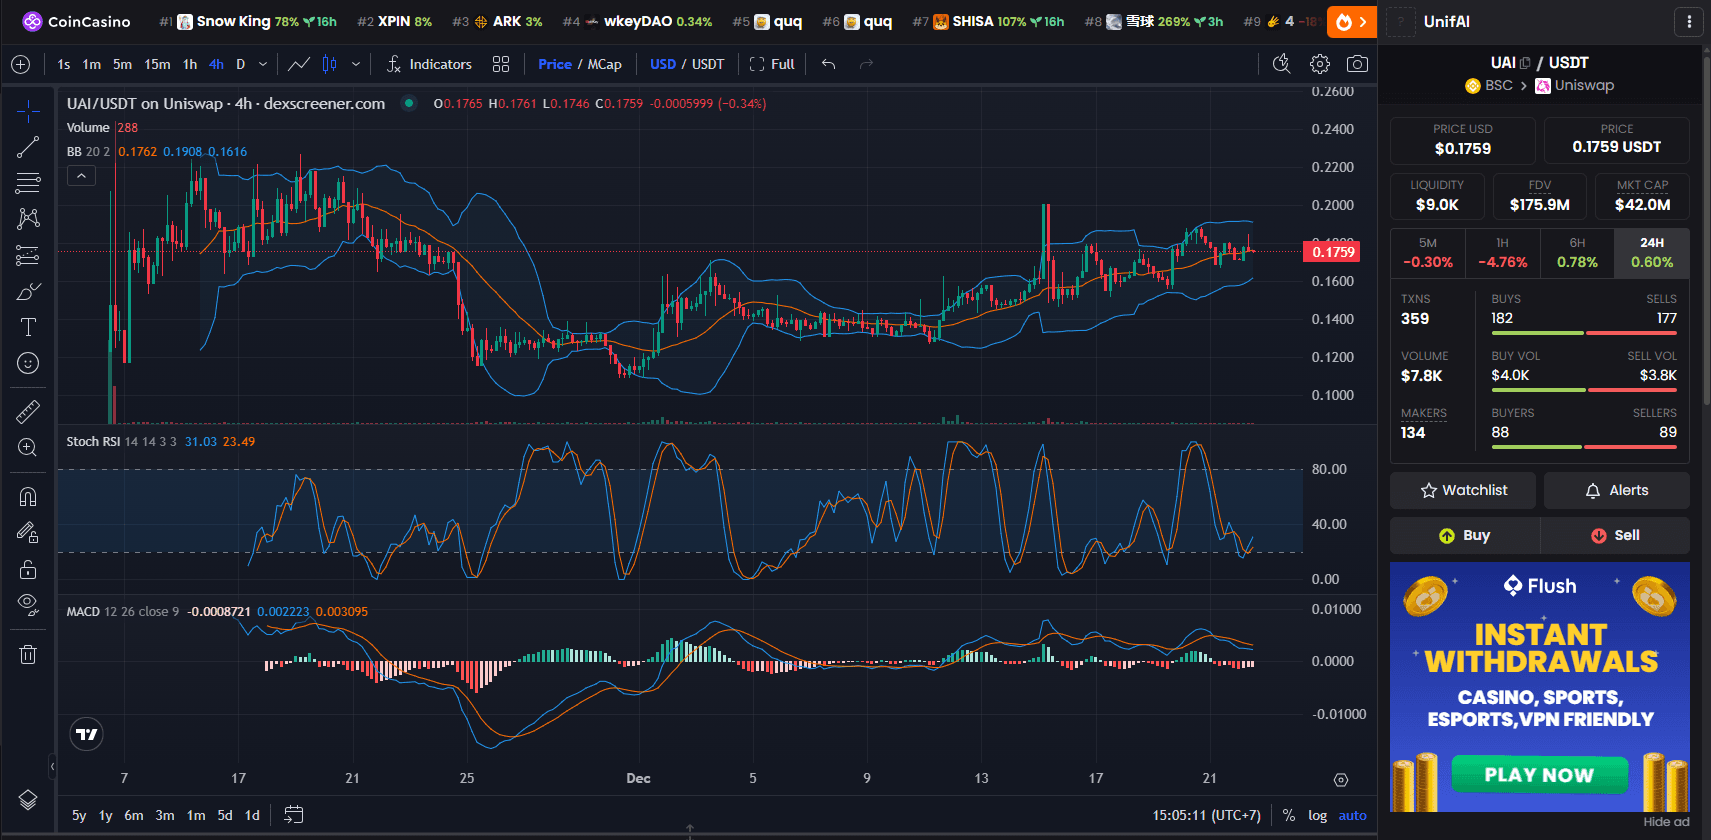Select the 1H price change tab
The width and height of the screenshot is (1711, 840).
[x=1502, y=253]
